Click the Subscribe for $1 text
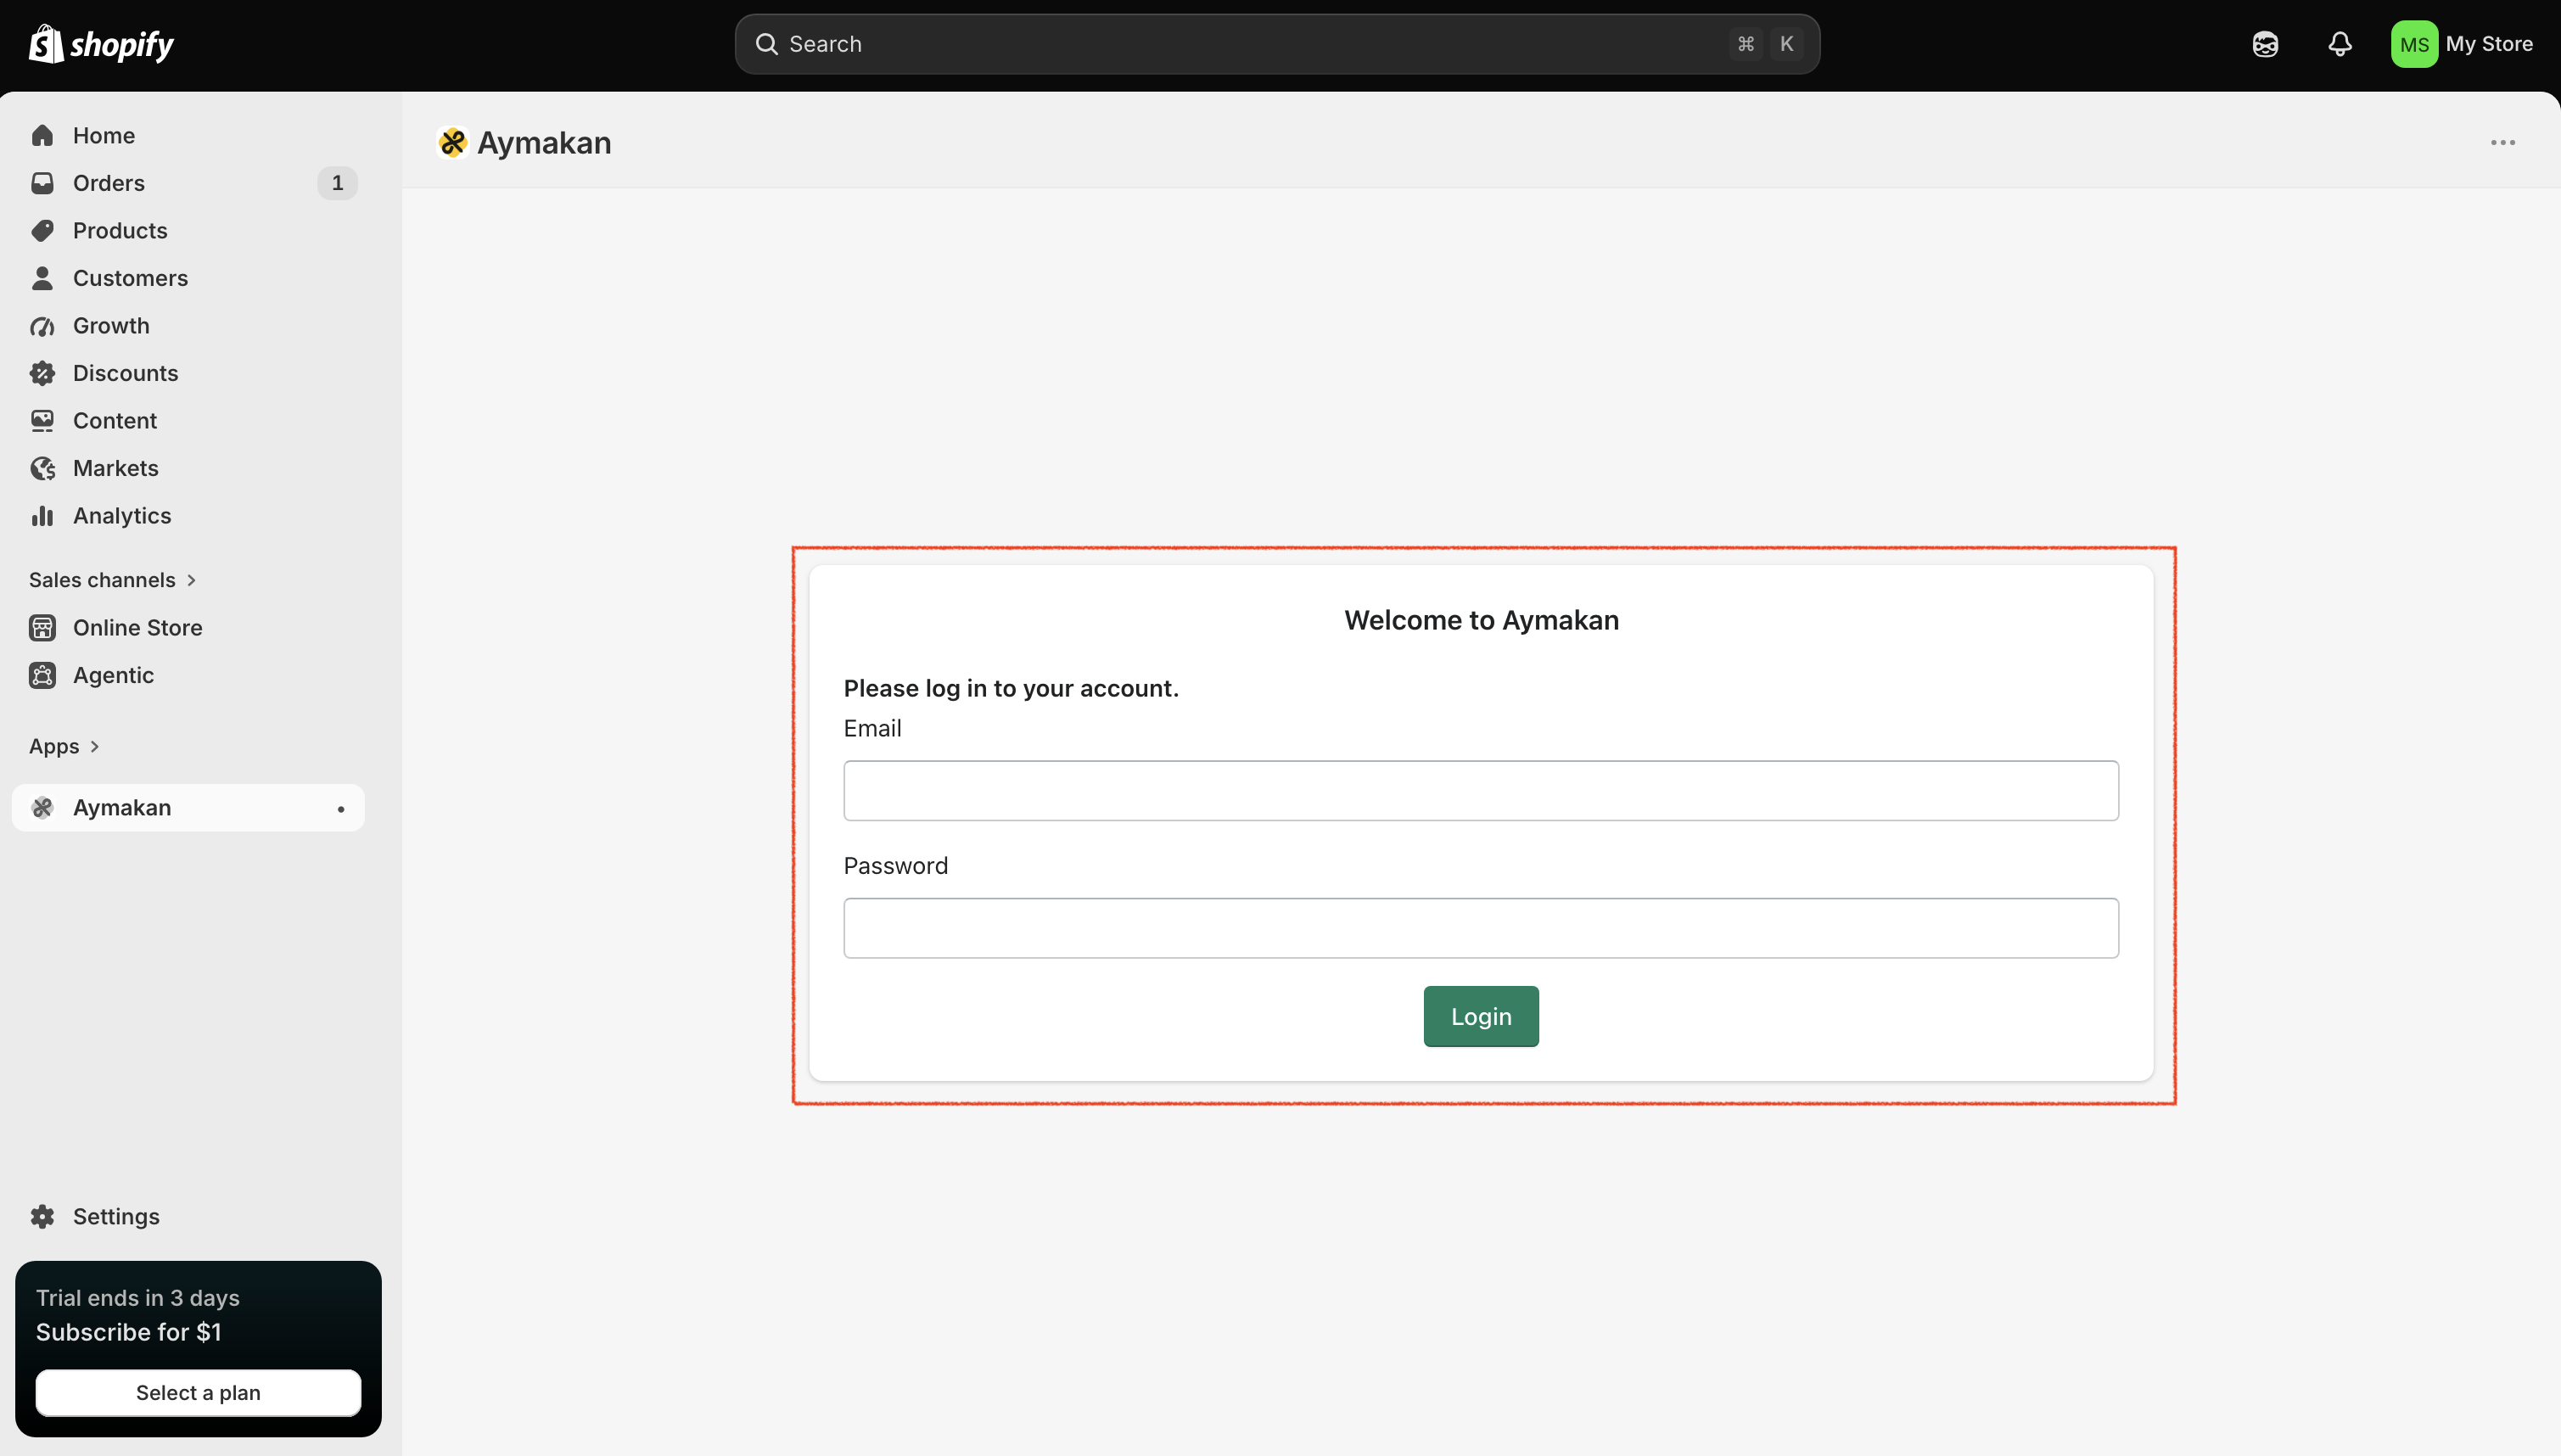 129,1332
